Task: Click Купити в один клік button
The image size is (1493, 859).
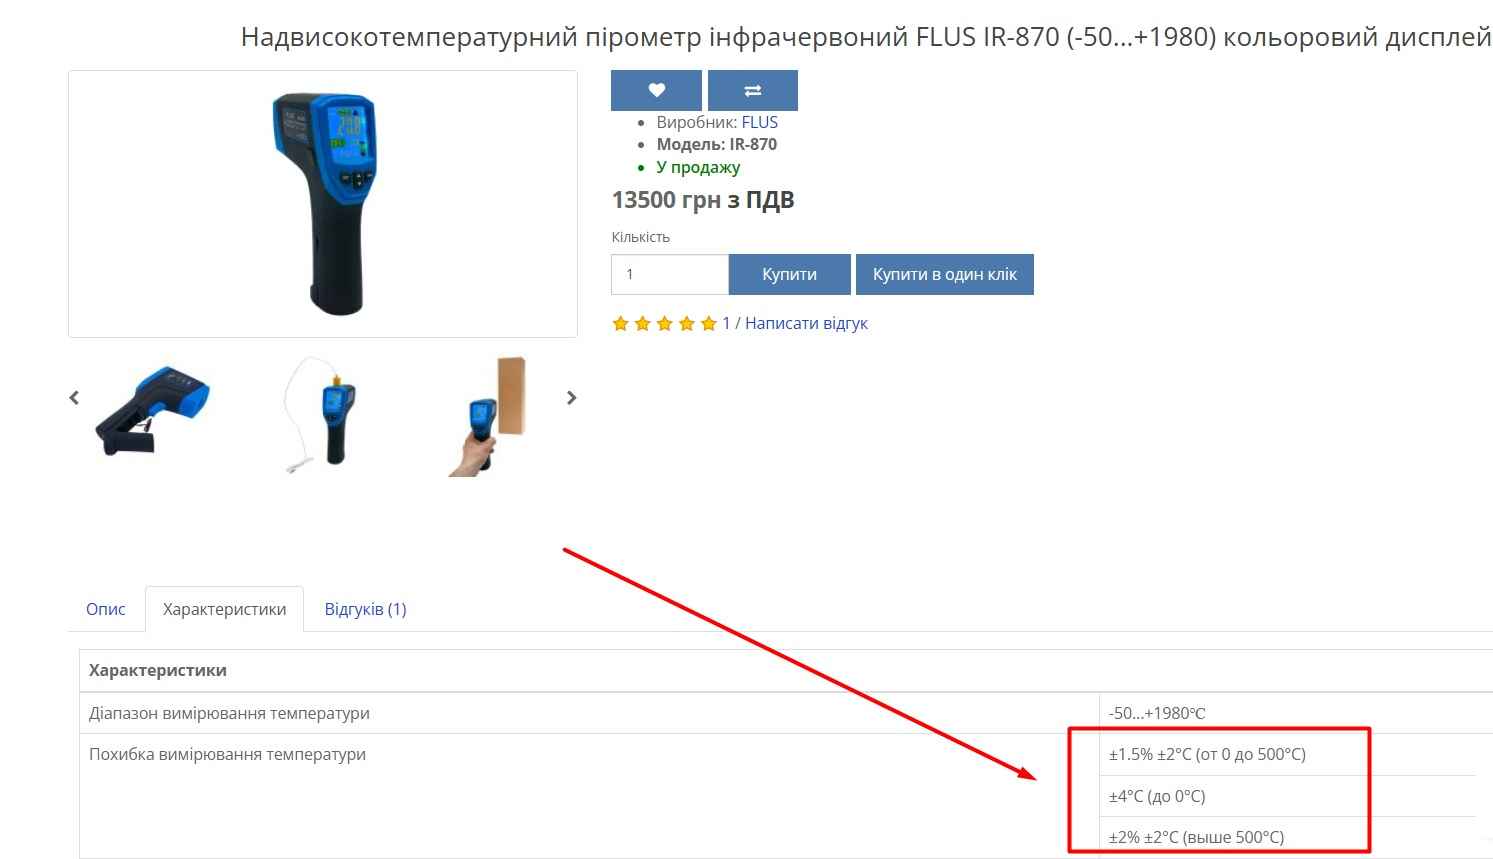Action: [x=945, y=274]
